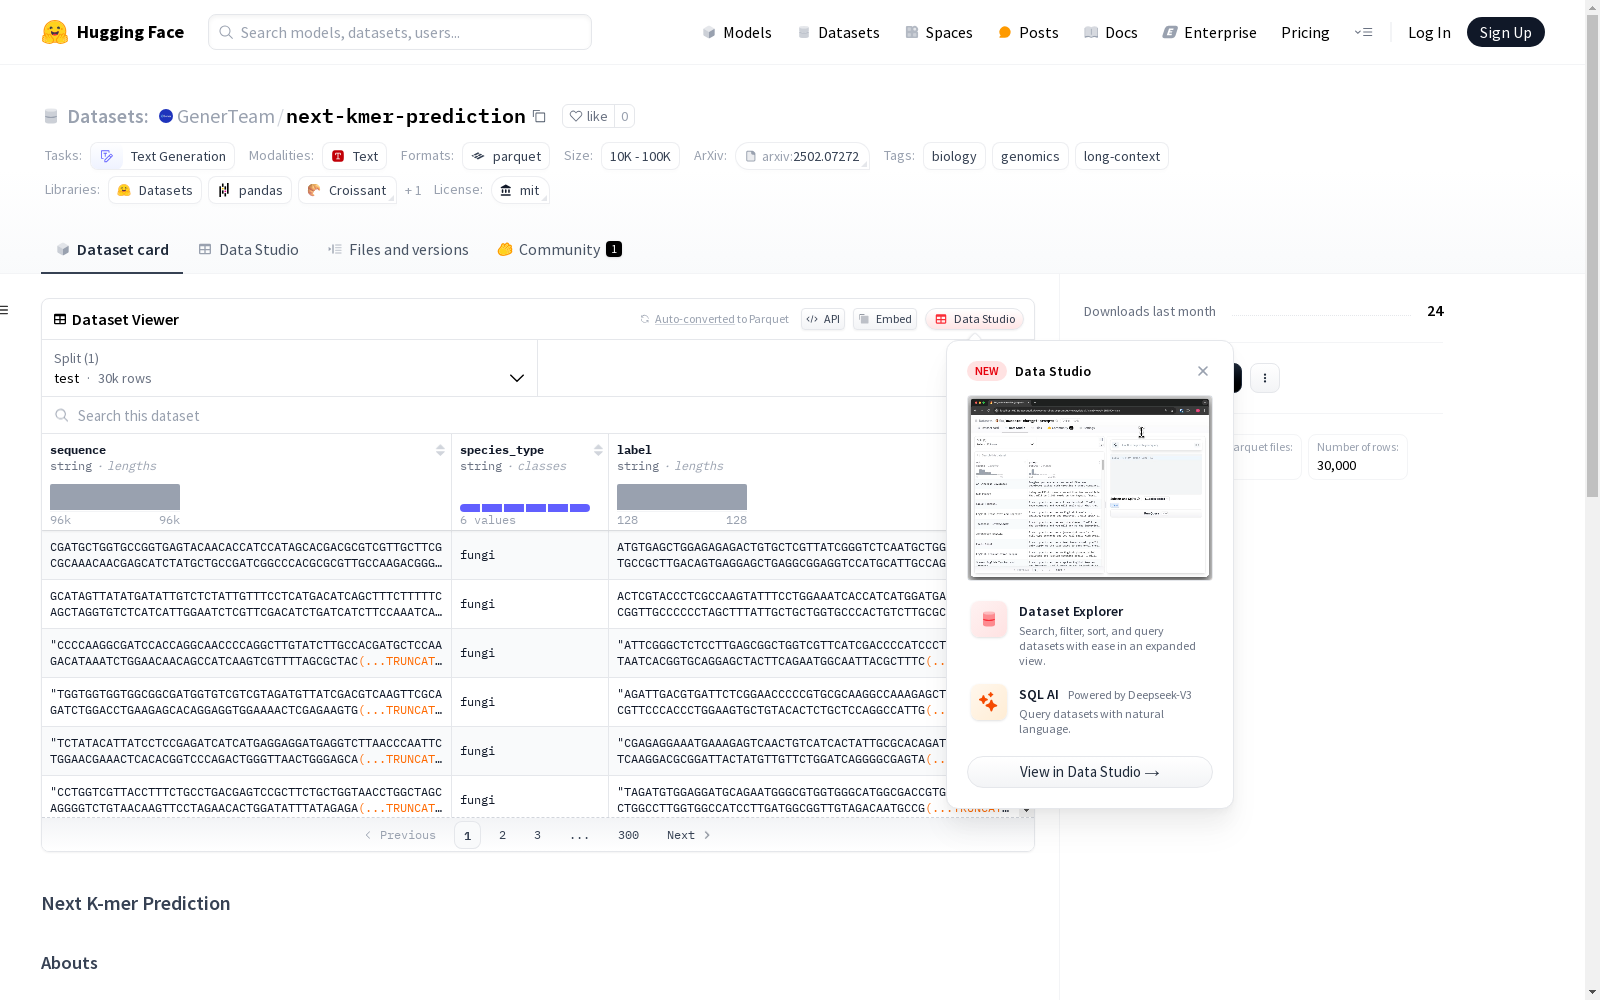Close the Data Studio popup
The image size is (1600, 1000).
tap(1203, 371)
